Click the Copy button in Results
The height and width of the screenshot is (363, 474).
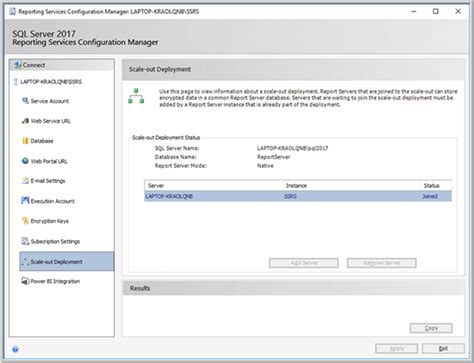[x=431, y=328]
